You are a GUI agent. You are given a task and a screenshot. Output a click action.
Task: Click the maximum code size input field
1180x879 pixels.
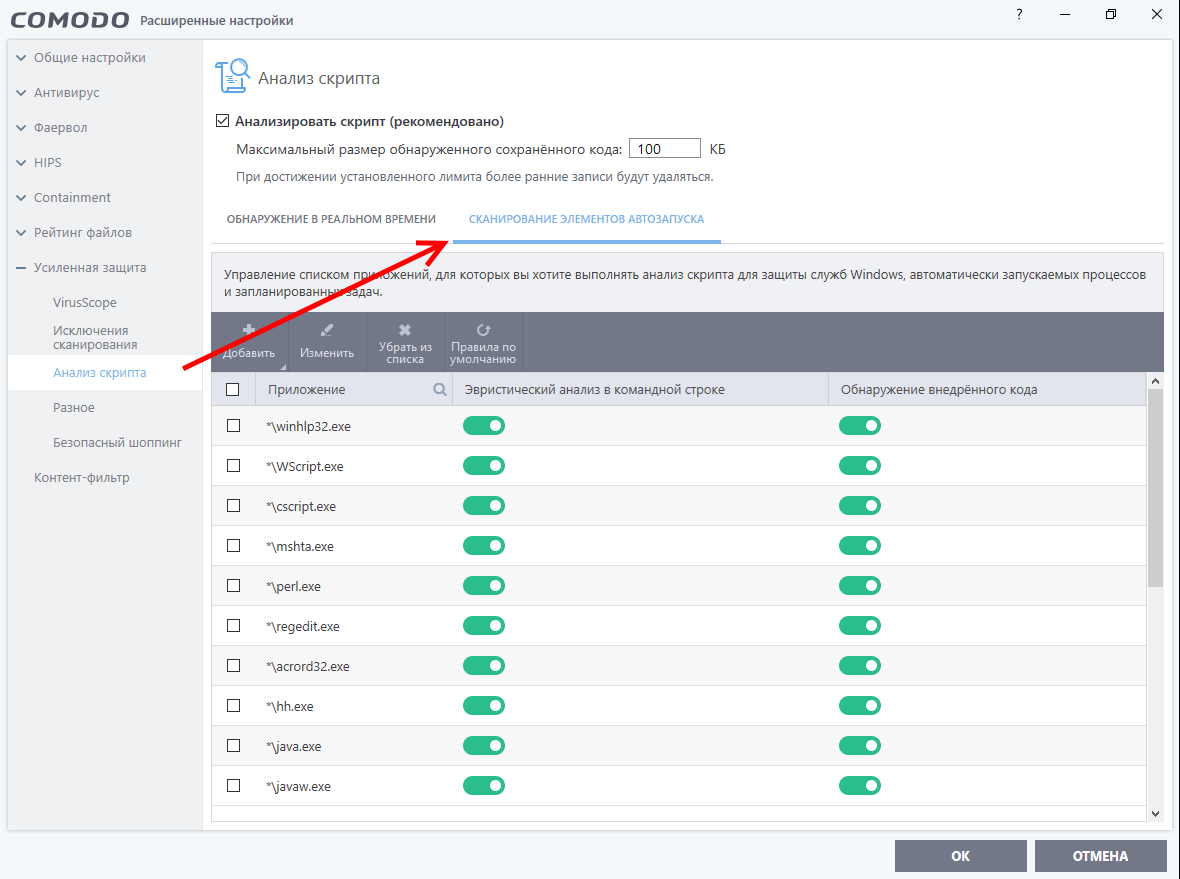(x=664, y=149)
